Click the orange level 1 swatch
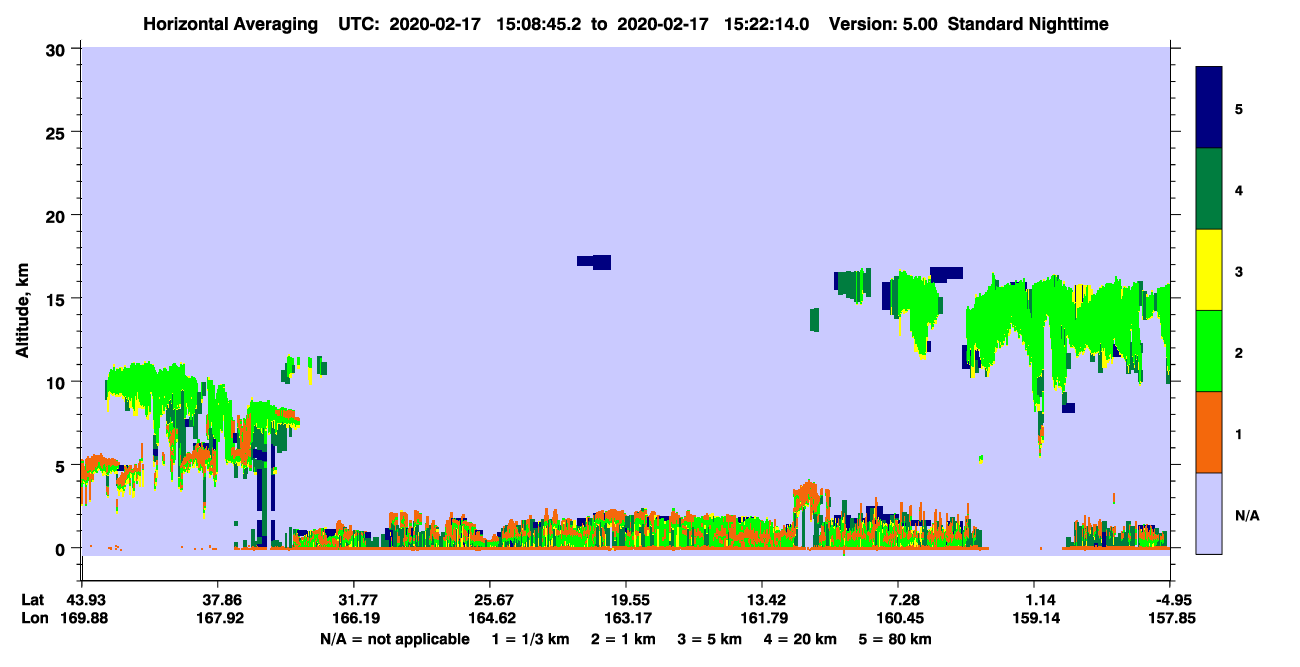Image resolution: width=1300 pixels, height=667 pixels. (x=1209, y=432)
